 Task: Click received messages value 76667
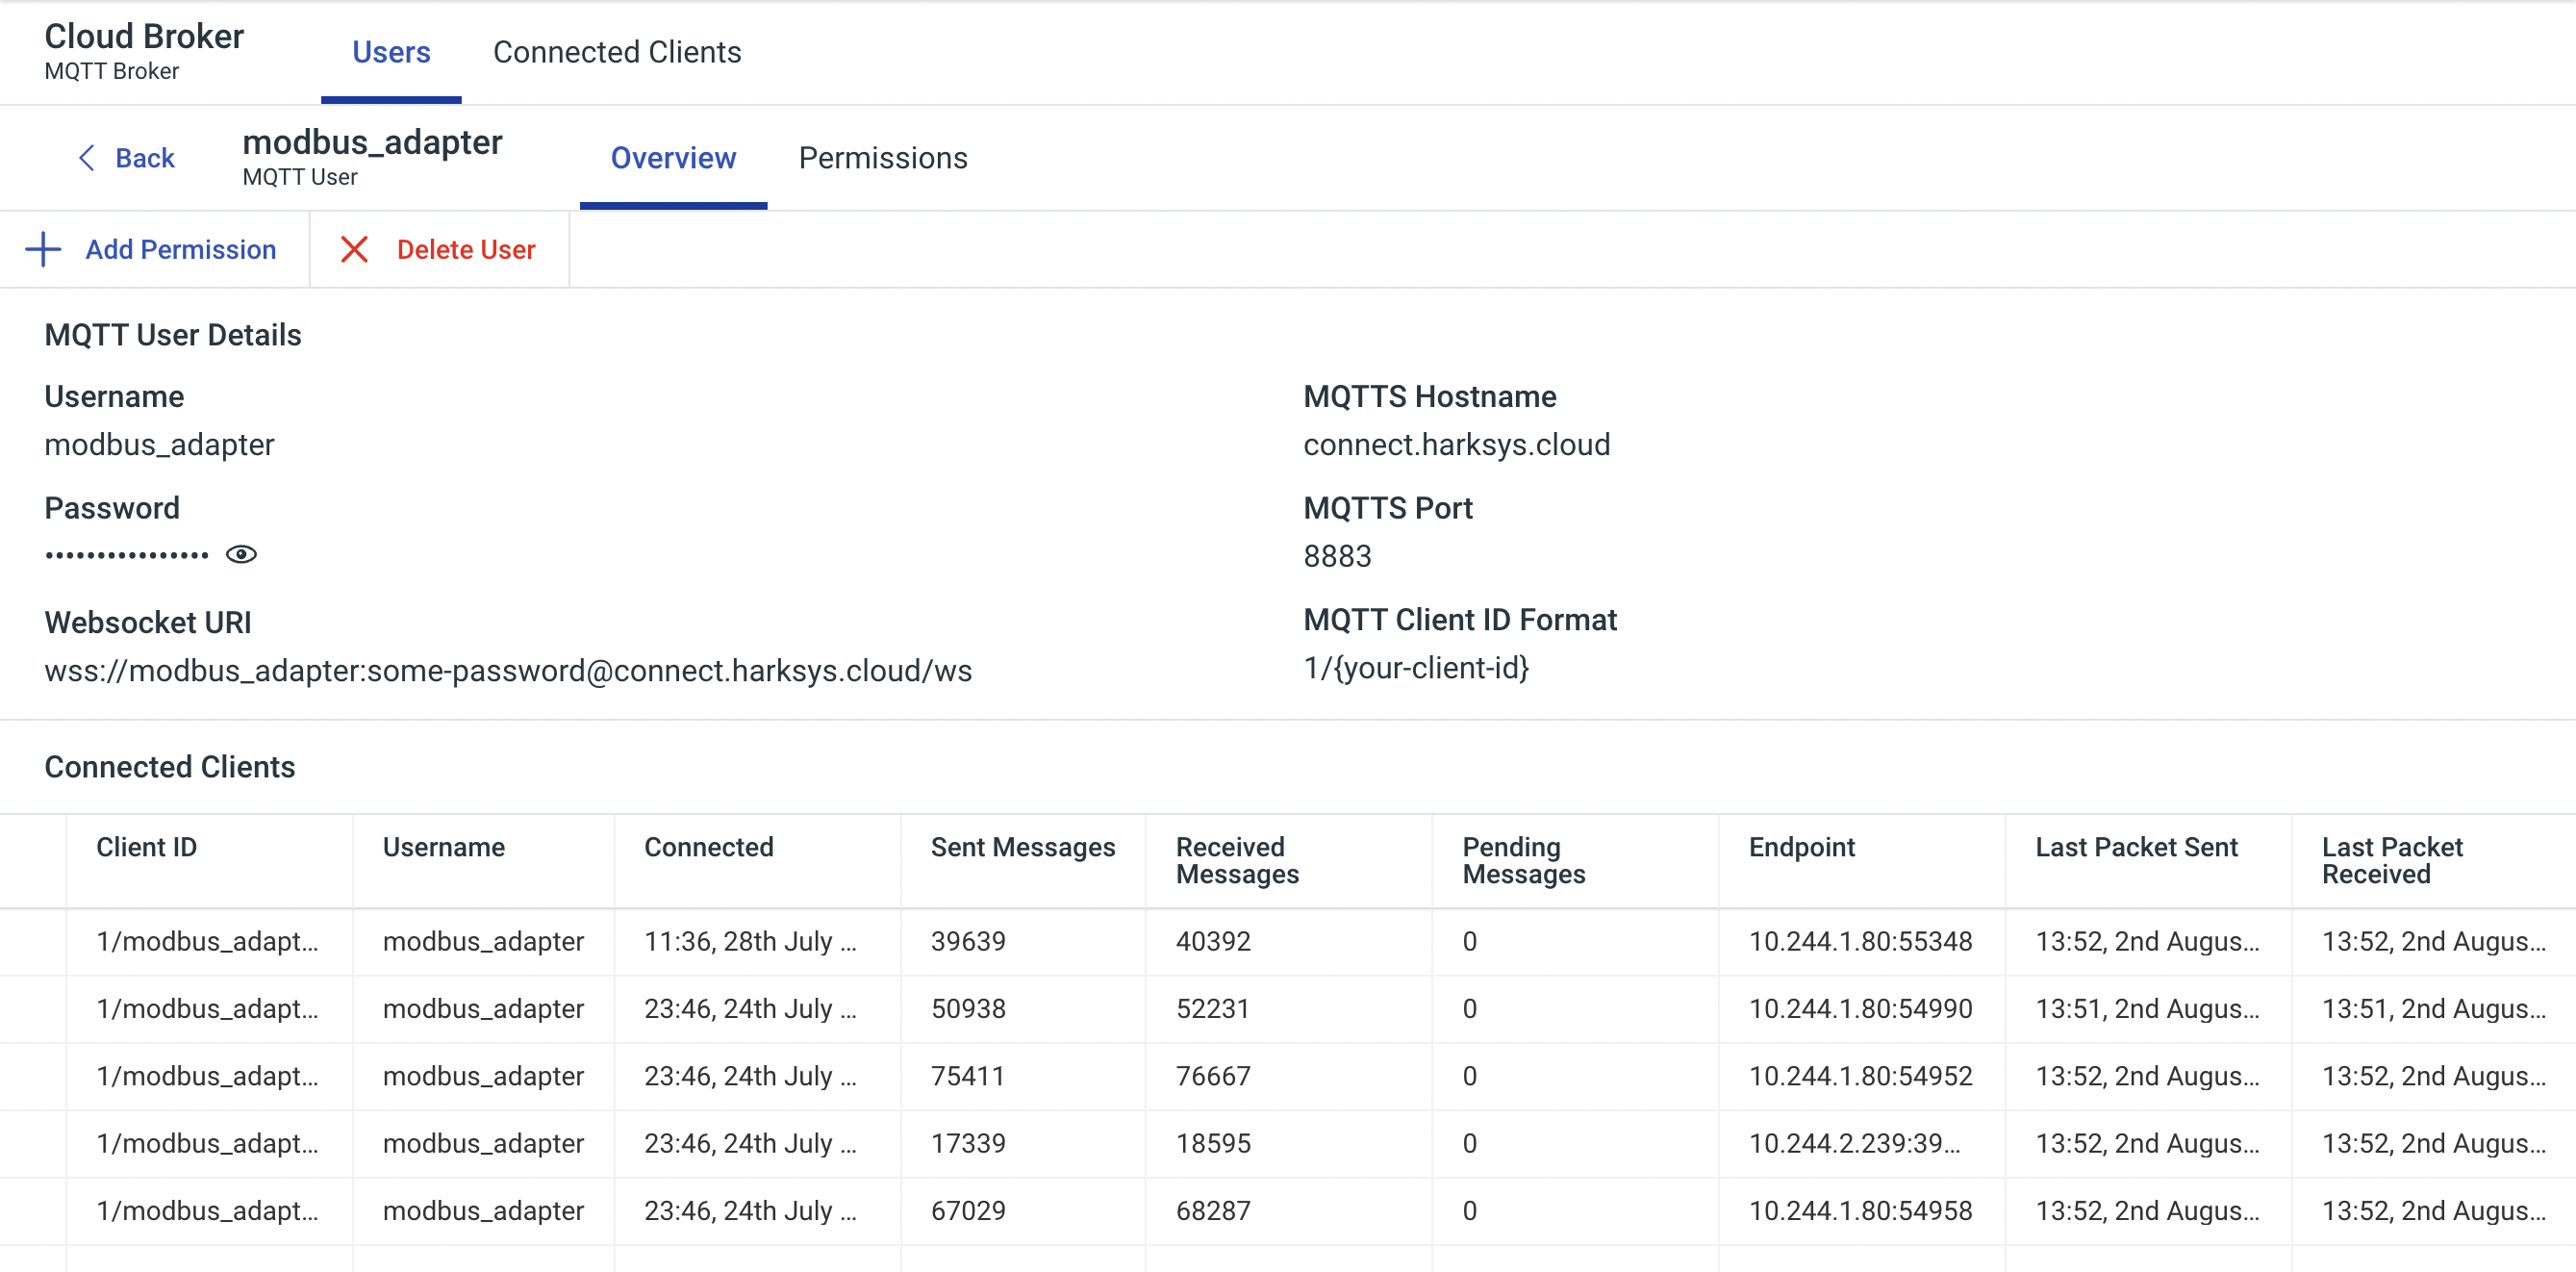[1213, 1076]
